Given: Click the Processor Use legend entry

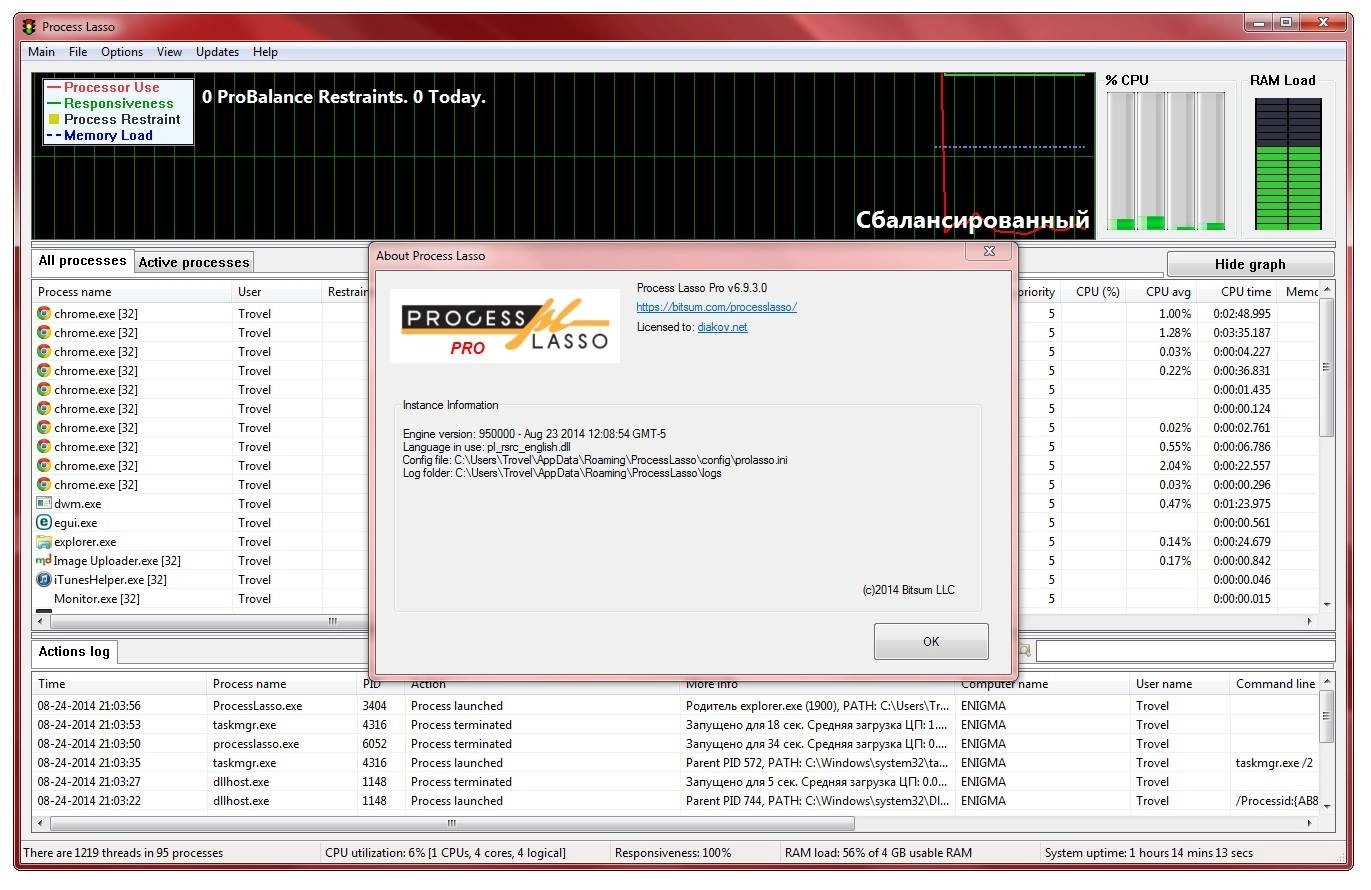Looking at the screenshot, I should (104, 87).
